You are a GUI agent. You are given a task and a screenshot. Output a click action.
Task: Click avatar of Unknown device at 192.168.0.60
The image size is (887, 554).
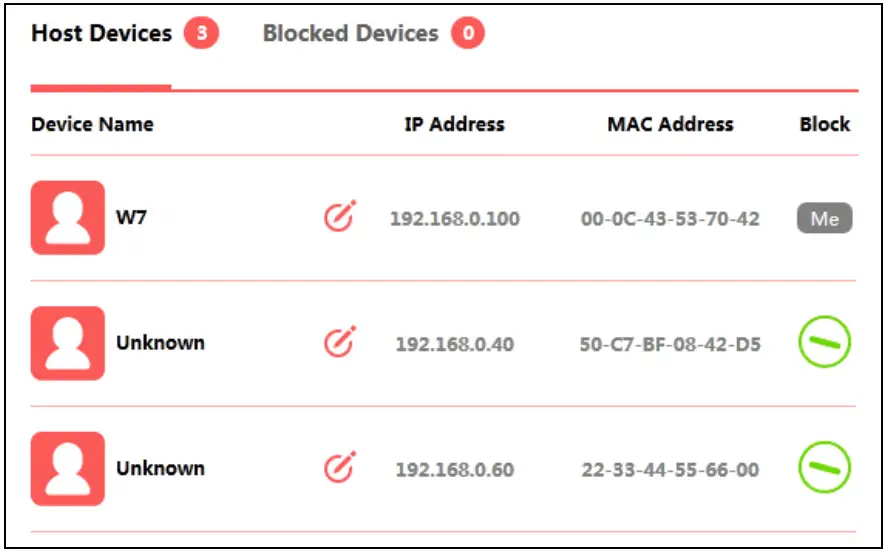[x=68, y=468]
